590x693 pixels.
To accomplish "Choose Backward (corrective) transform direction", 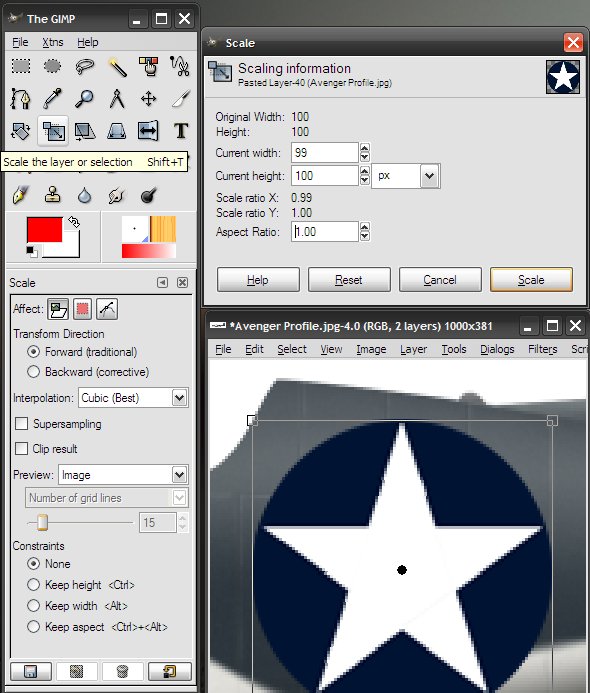I will click(x=34, y=372).
